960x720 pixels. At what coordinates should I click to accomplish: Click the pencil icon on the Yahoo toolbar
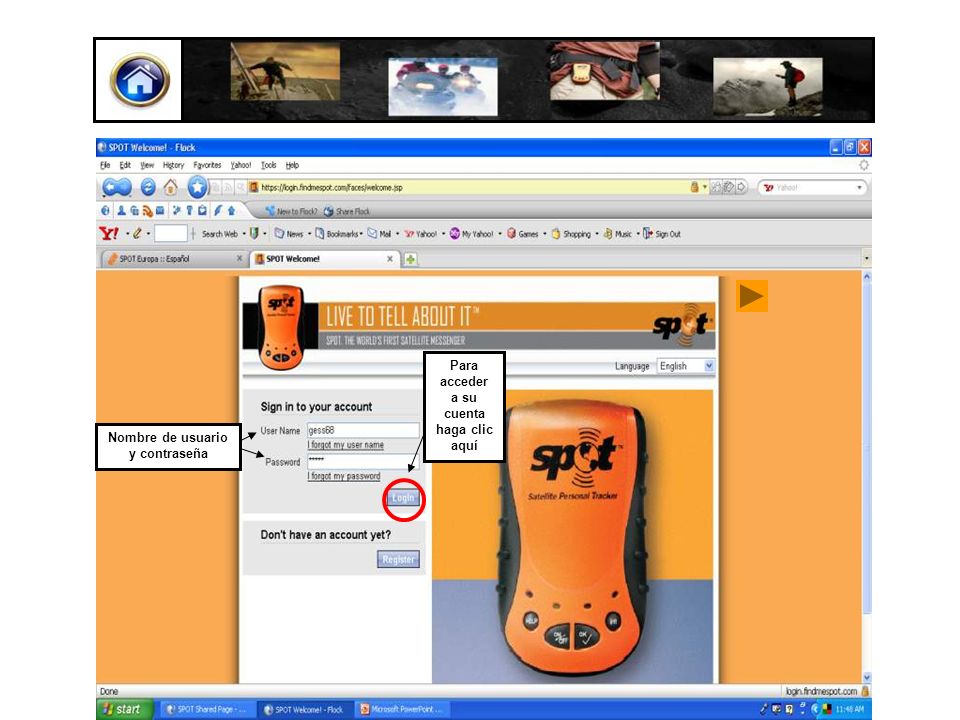click(x=137, y=233)
